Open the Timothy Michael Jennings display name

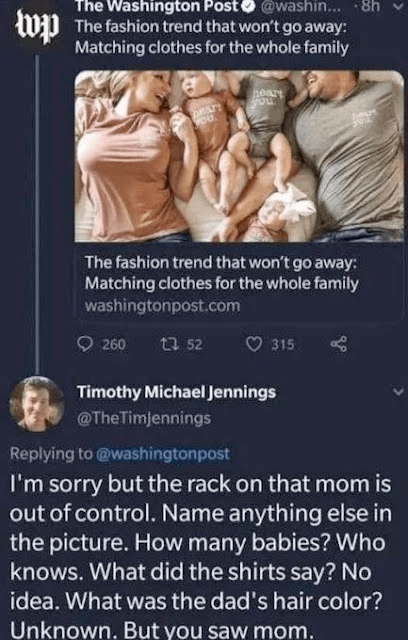177,392
